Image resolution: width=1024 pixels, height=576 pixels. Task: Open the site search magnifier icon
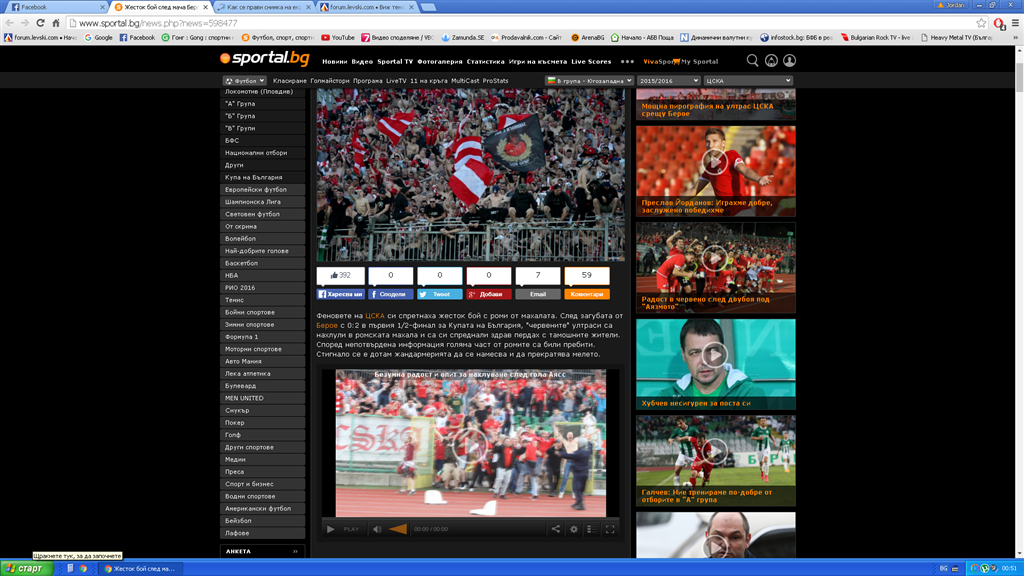point(752,61)
